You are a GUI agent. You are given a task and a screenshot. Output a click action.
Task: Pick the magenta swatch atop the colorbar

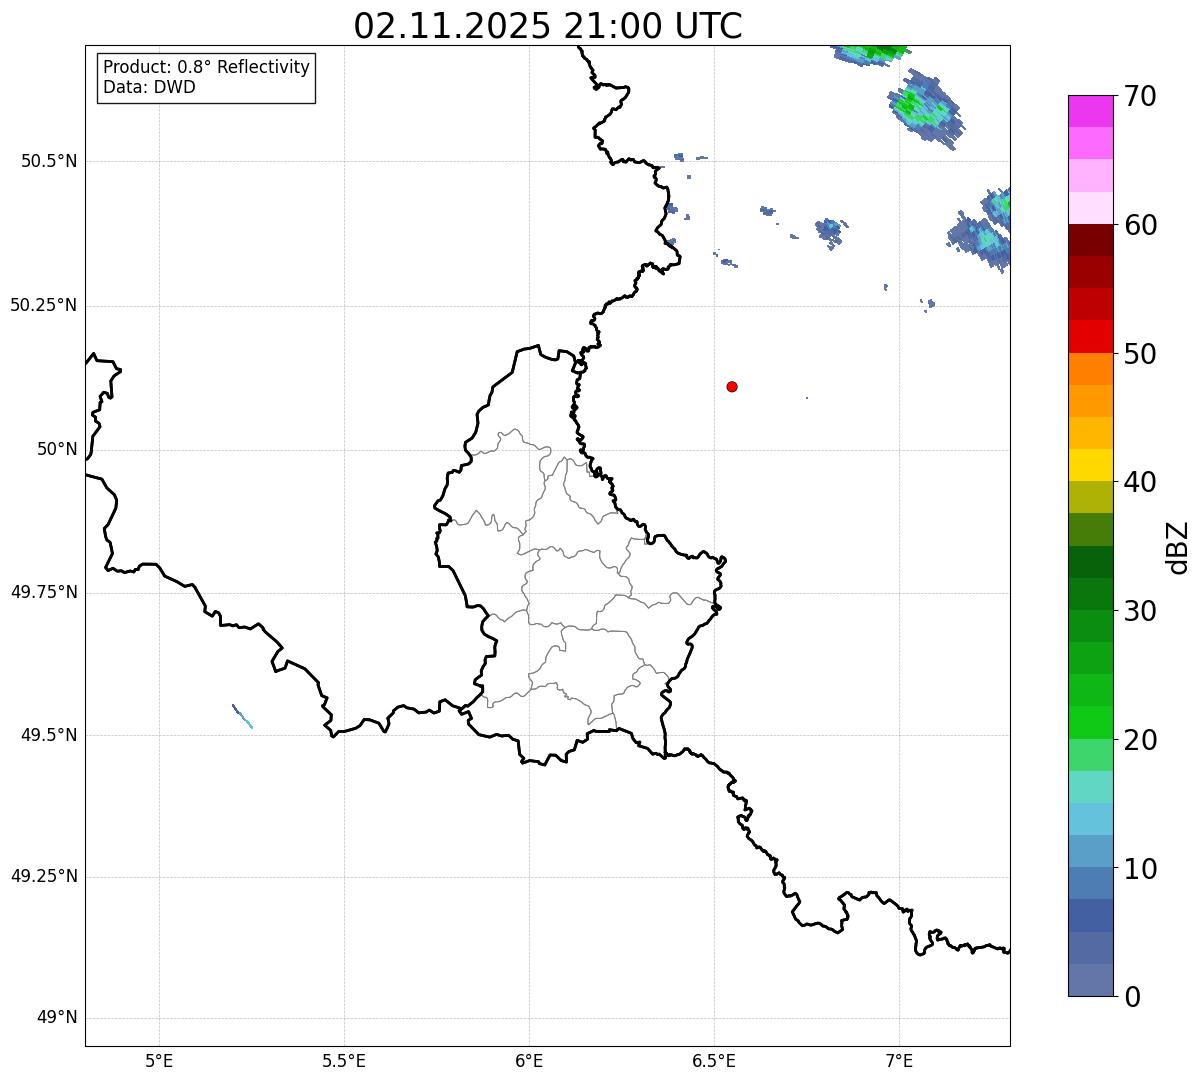coord(1090,111)
